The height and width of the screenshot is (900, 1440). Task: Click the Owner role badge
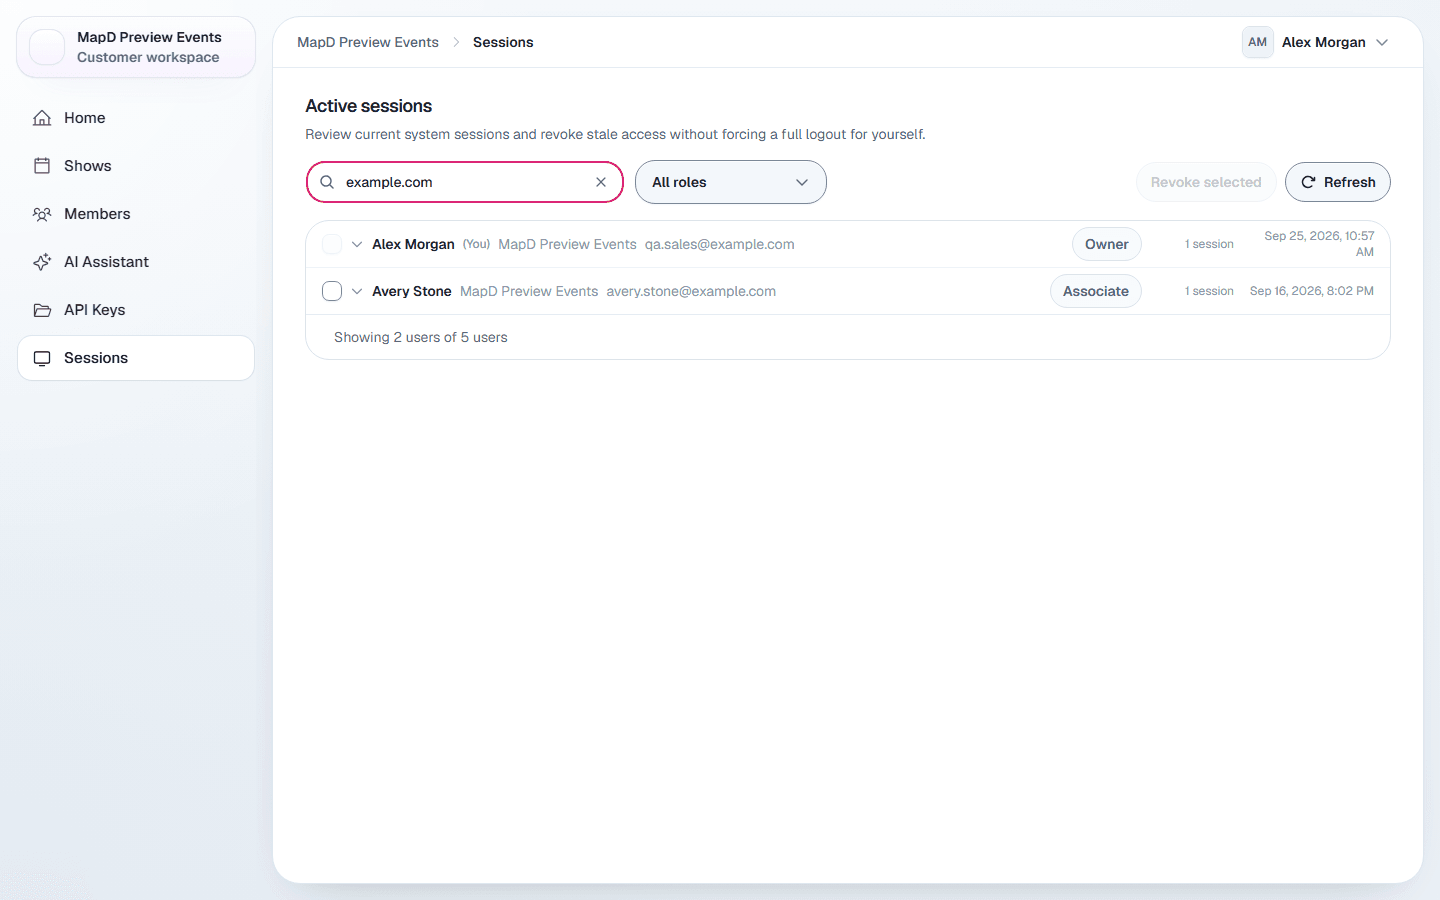click(1107, 244)
